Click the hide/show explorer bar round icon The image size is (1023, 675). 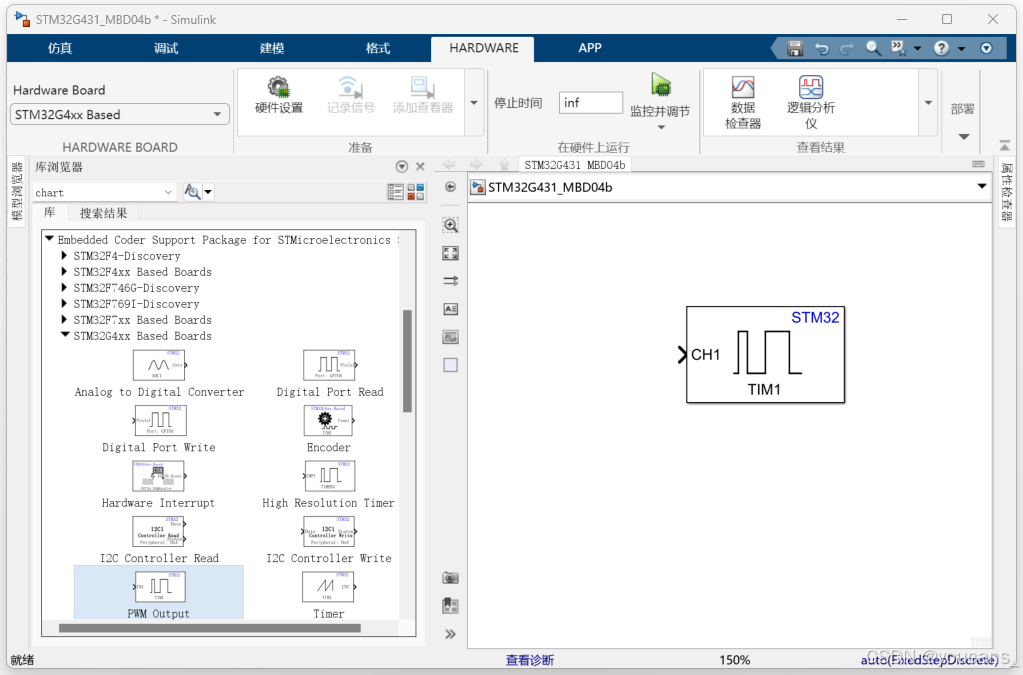point(450,187)
